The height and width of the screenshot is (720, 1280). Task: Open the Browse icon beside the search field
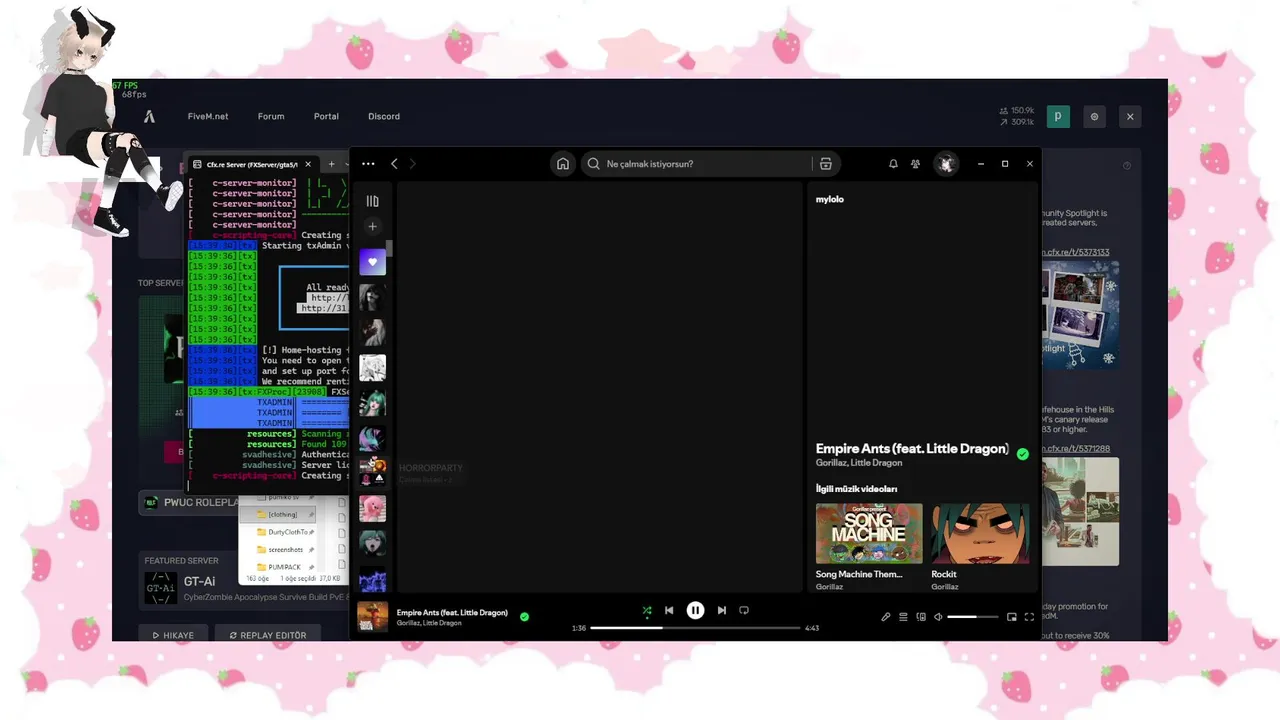[x=825, y=164]
